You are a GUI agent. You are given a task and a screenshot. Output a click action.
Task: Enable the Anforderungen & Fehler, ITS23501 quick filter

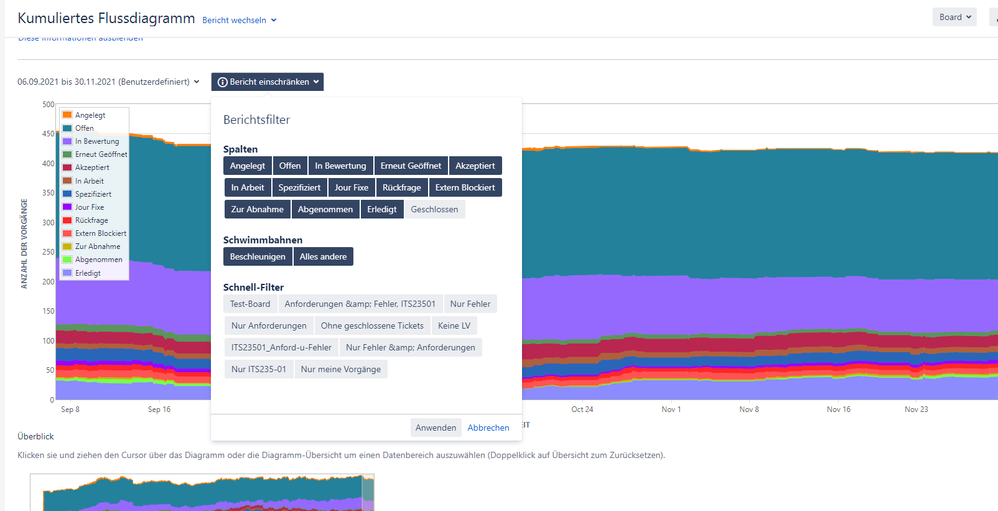(x=360, y=304)
